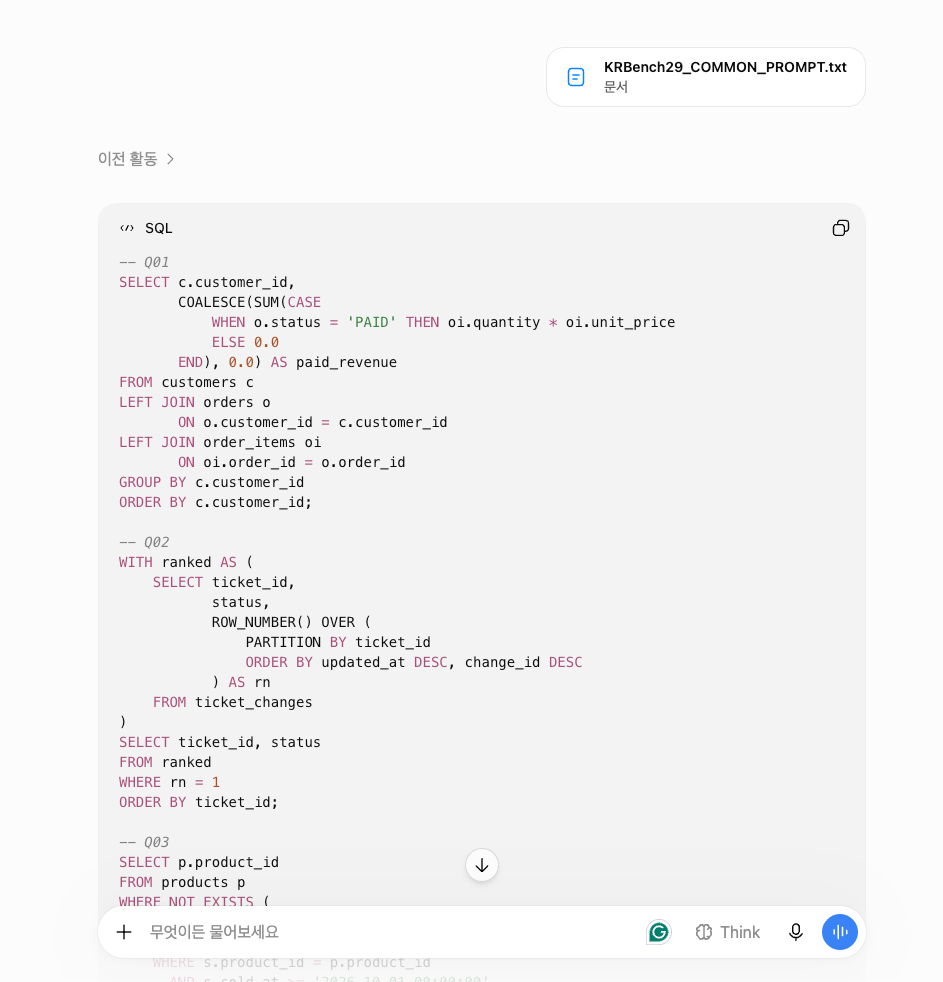
Task: Start voice mode with blue waveform button
Action: click(x=840, y=932)
